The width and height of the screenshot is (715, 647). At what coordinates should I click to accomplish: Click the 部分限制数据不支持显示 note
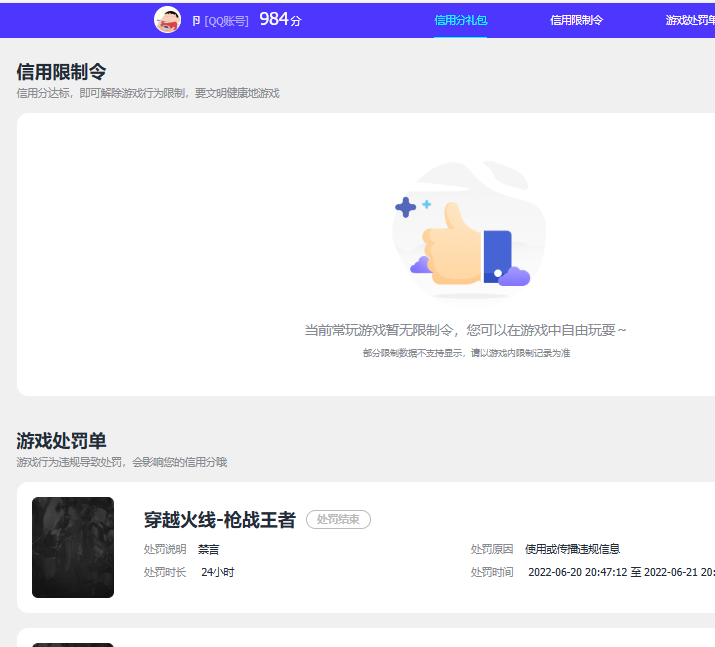[466, 353]
